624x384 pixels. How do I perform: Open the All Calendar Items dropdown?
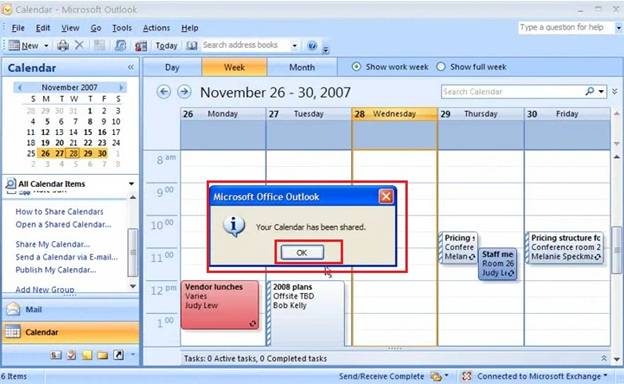tap(131, 184)
